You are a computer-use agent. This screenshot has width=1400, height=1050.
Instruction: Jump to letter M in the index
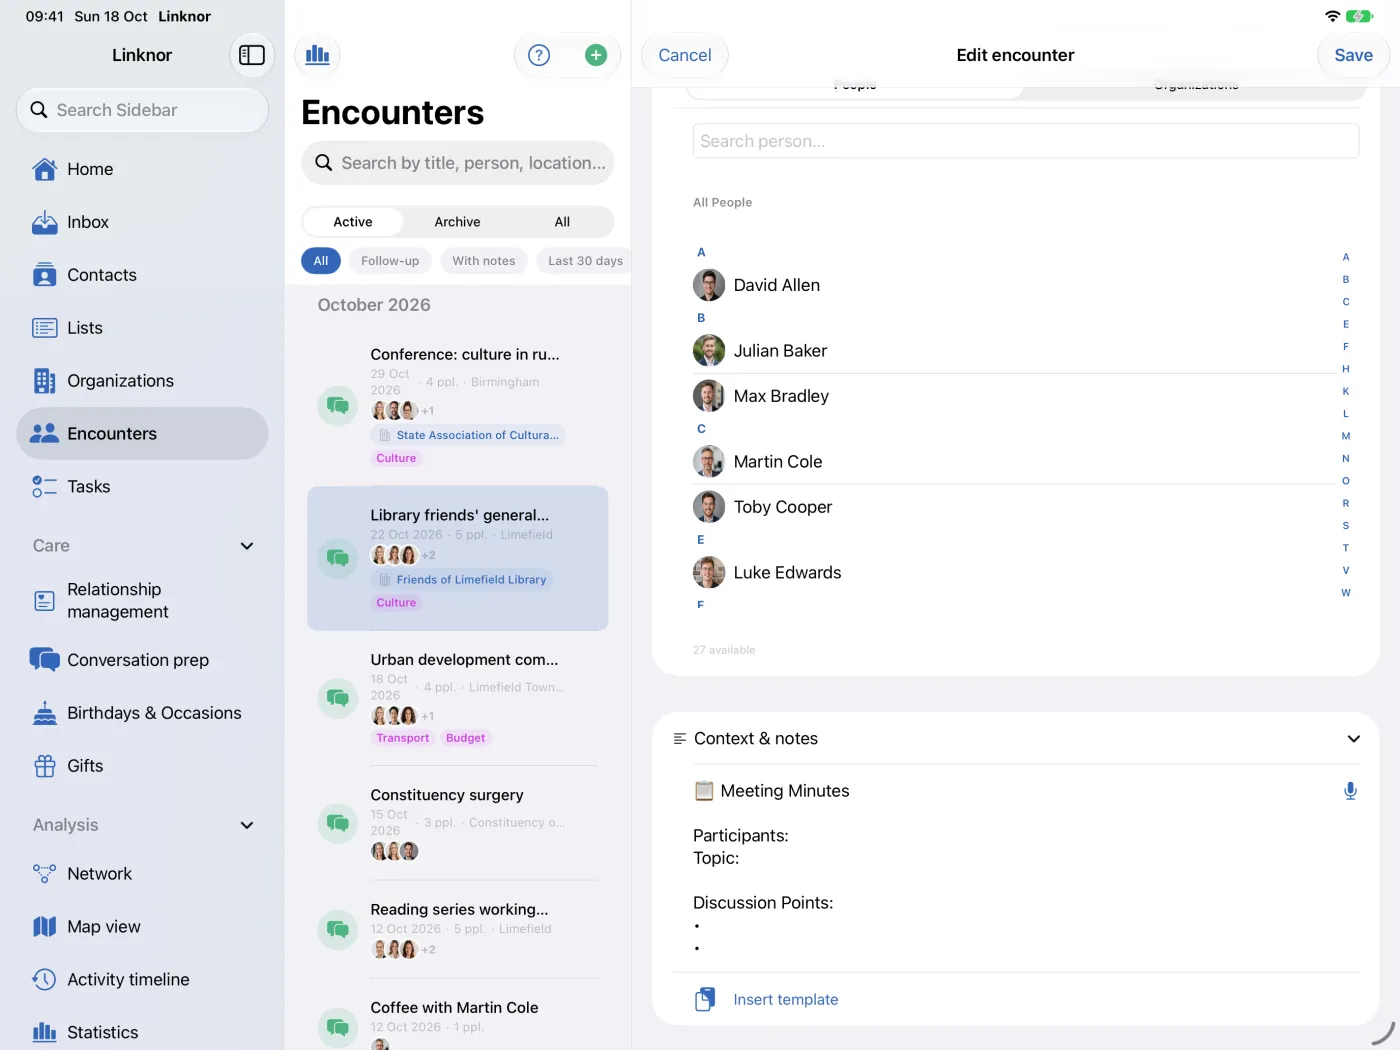coord(1346,436)
